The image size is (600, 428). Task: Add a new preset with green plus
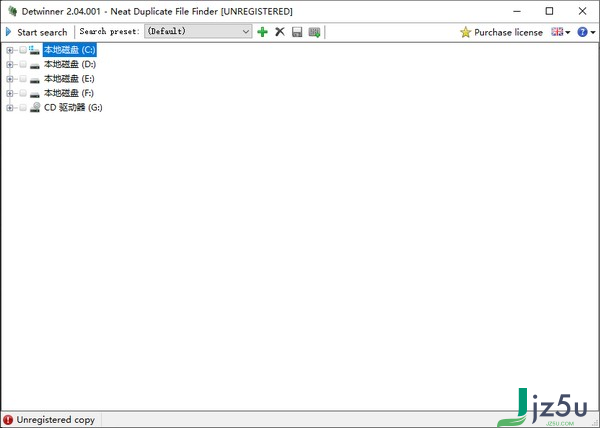tap(262, 32)
